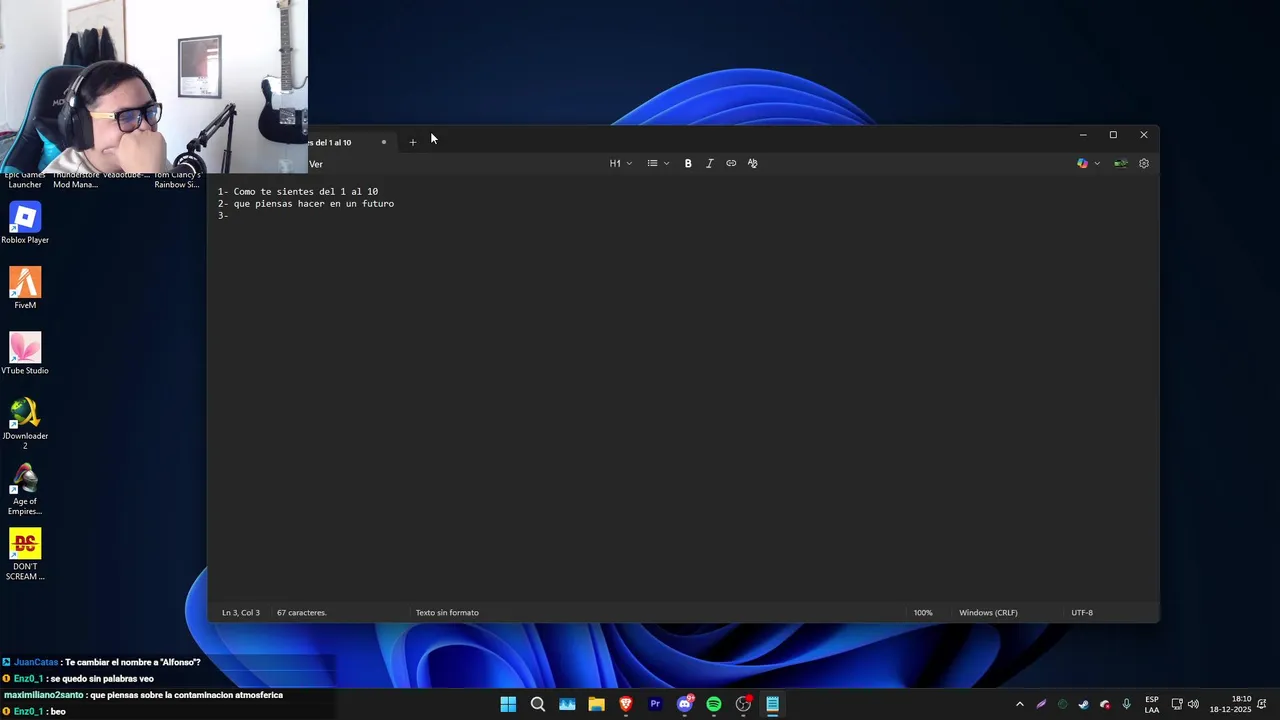Show hidden system tray icons
This screenshot has height=720, width=1280.
[x=1020, y=704]
